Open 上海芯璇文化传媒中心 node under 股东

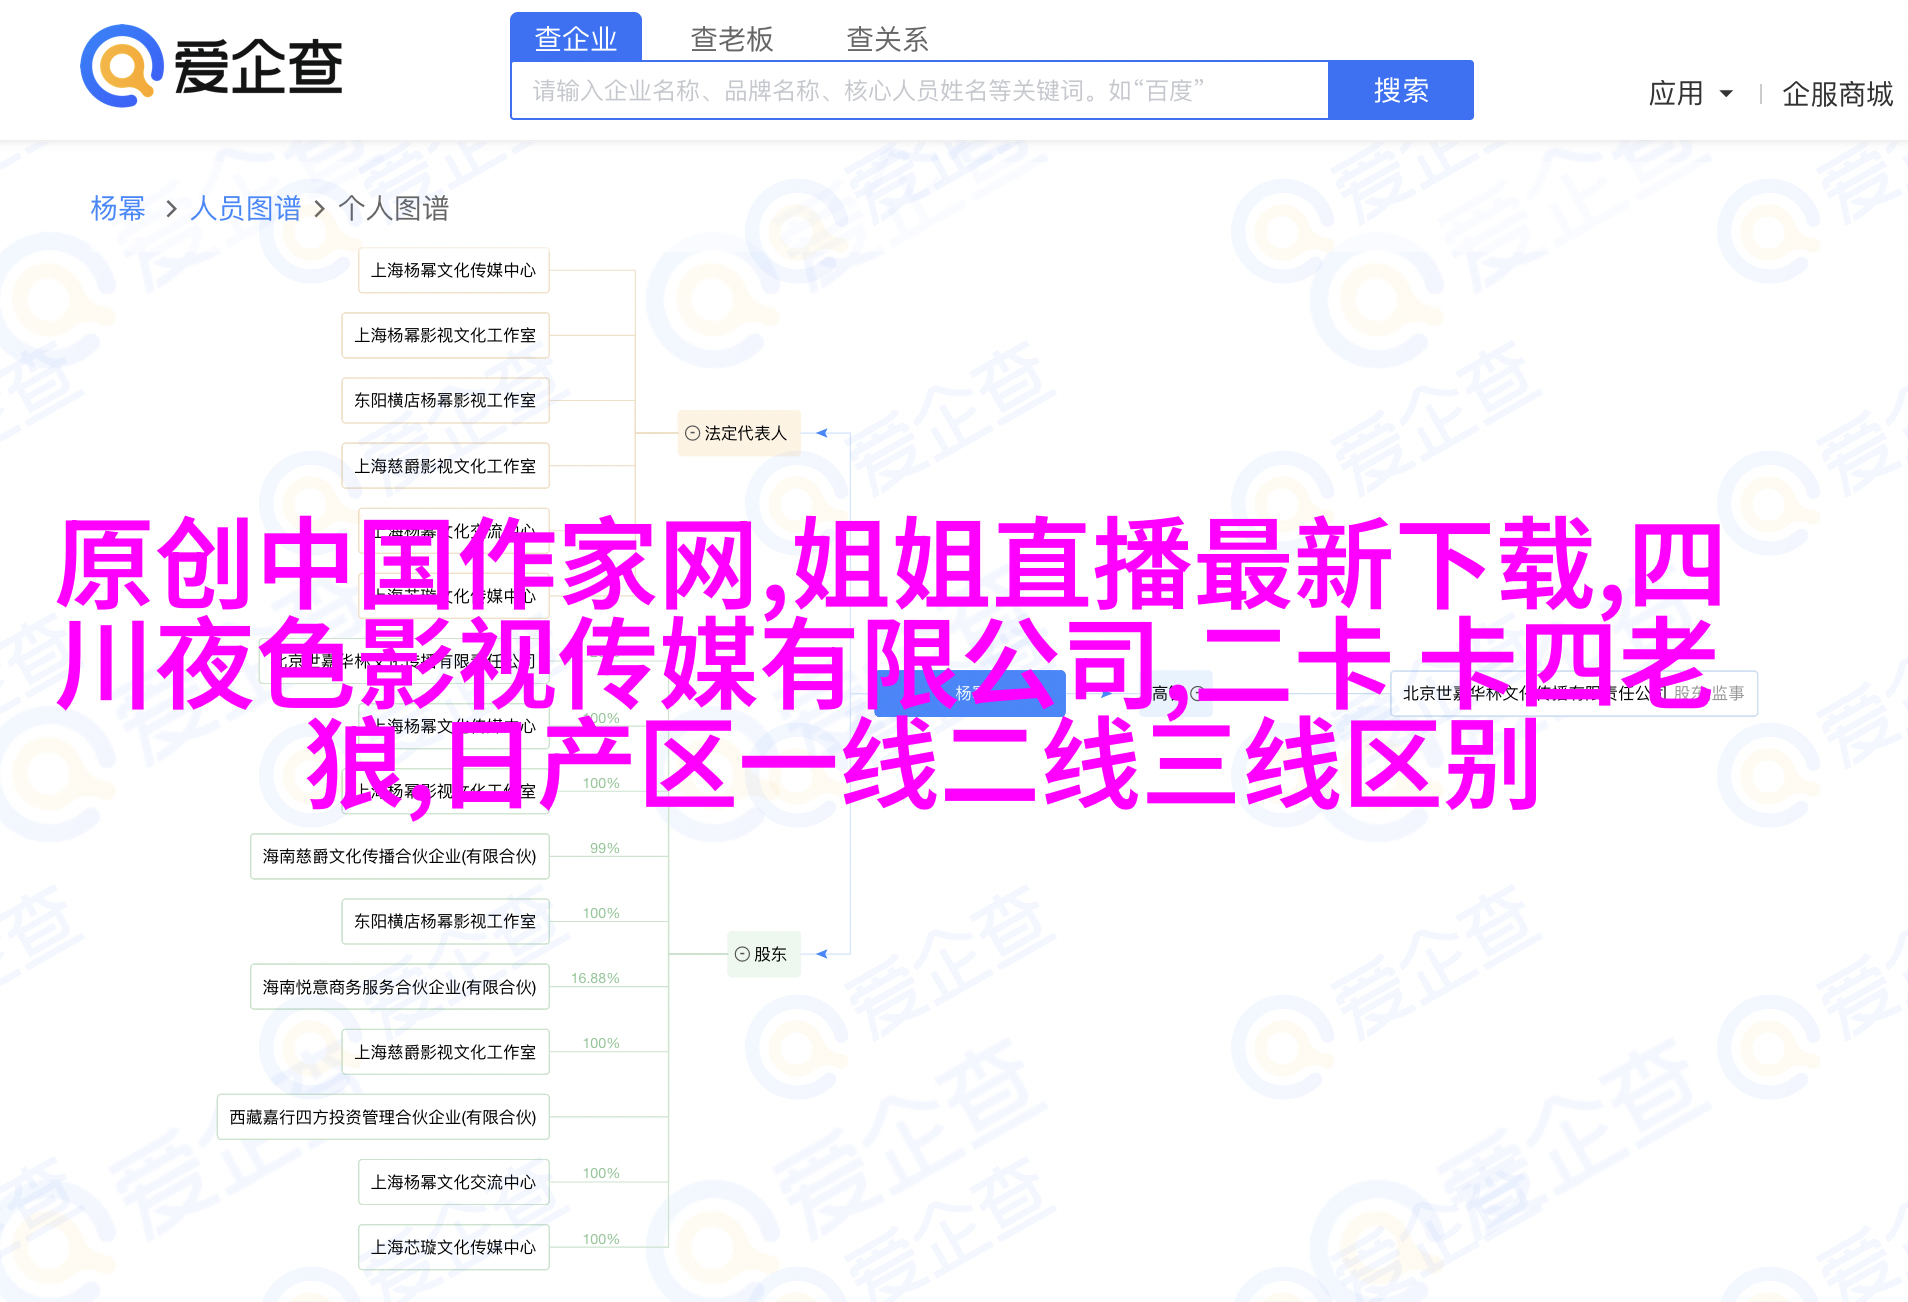coord(454,1247)
